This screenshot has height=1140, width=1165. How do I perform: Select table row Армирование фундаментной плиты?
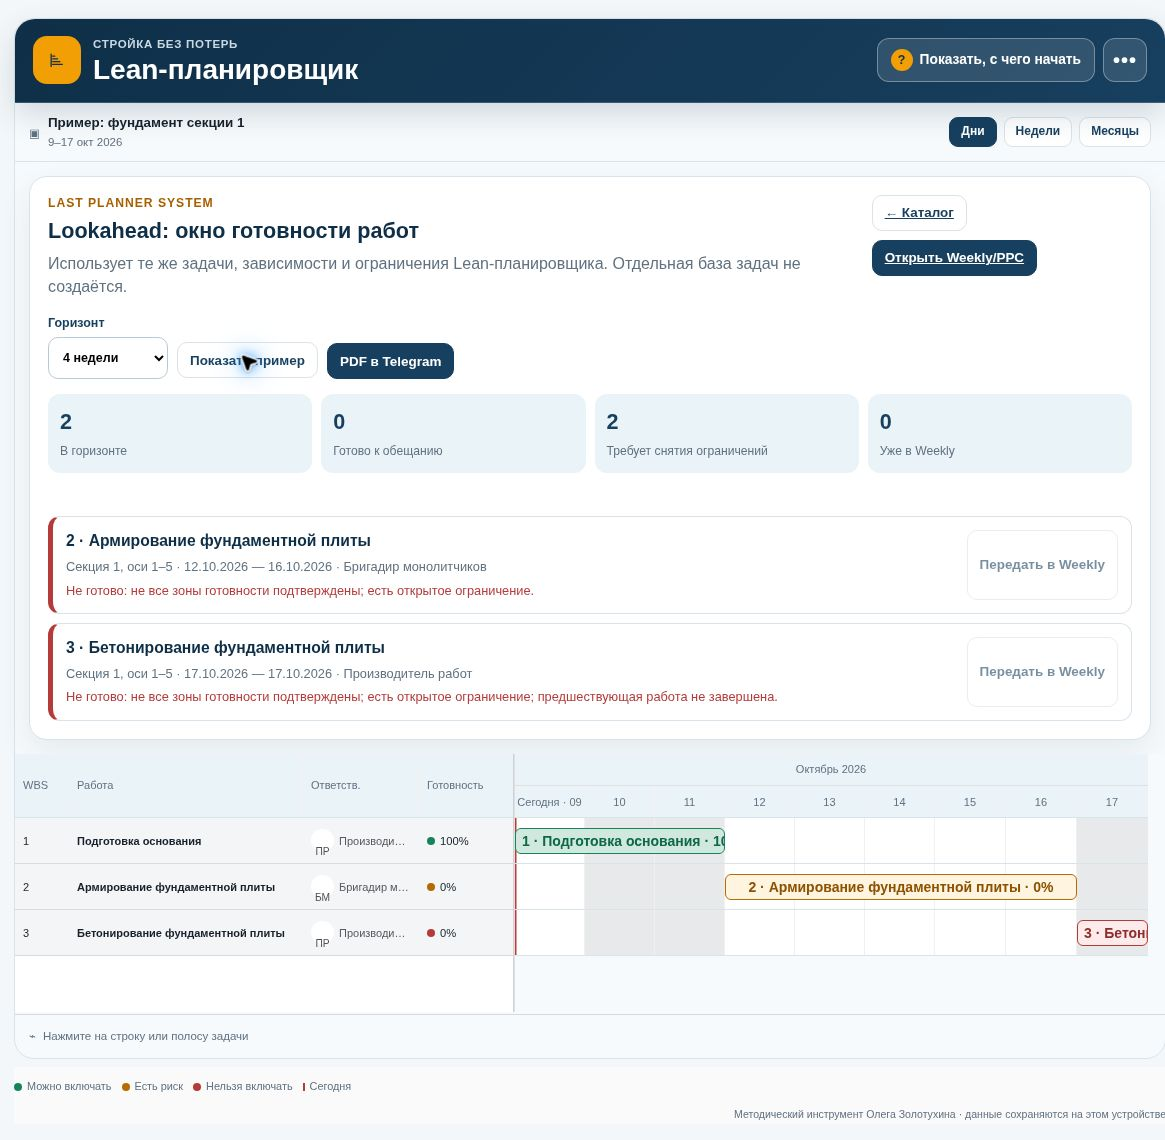click(x=264, y=887)
